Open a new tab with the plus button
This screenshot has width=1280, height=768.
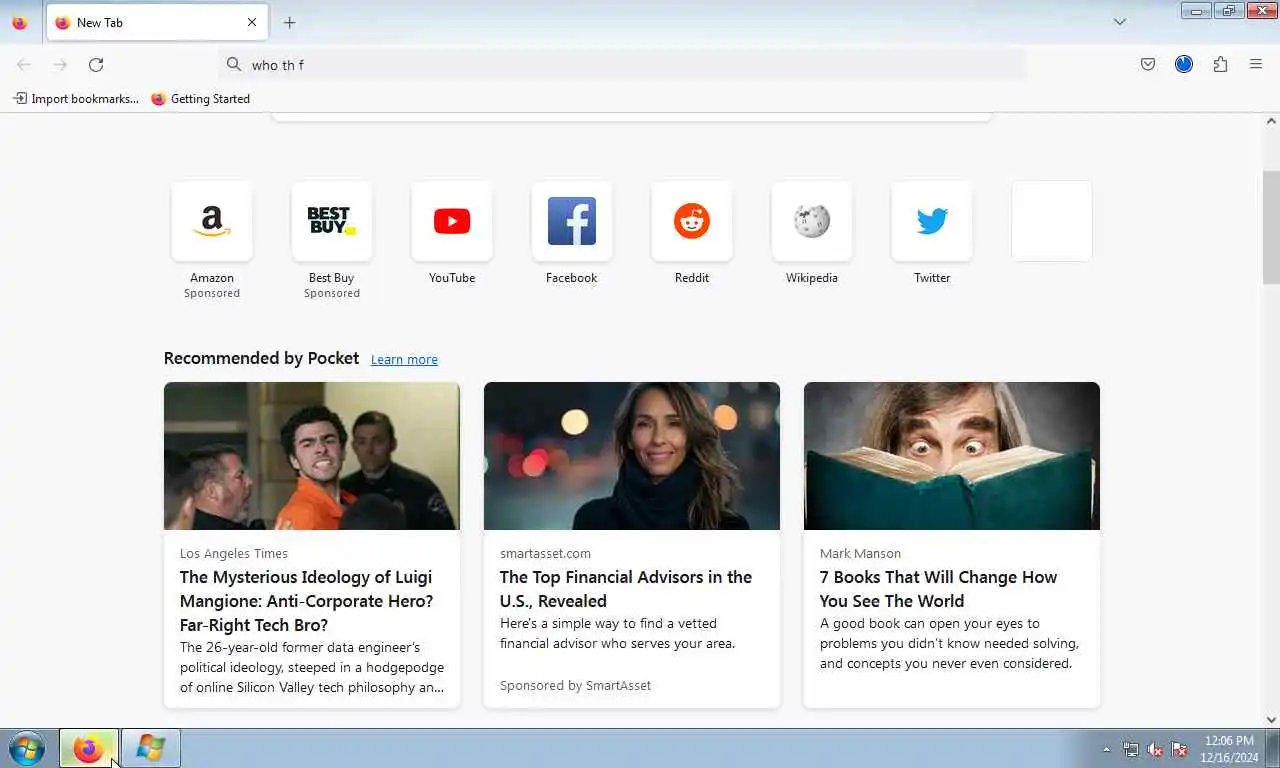coord(289,22)
